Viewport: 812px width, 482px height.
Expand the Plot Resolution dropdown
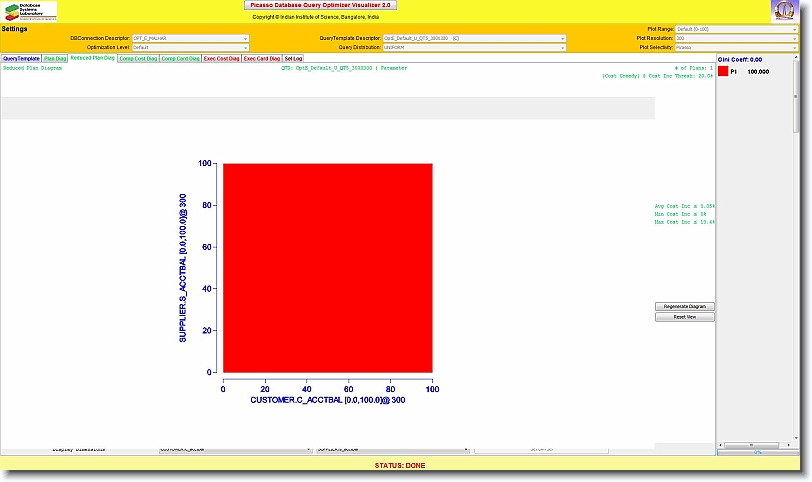(x=737, y=38)
